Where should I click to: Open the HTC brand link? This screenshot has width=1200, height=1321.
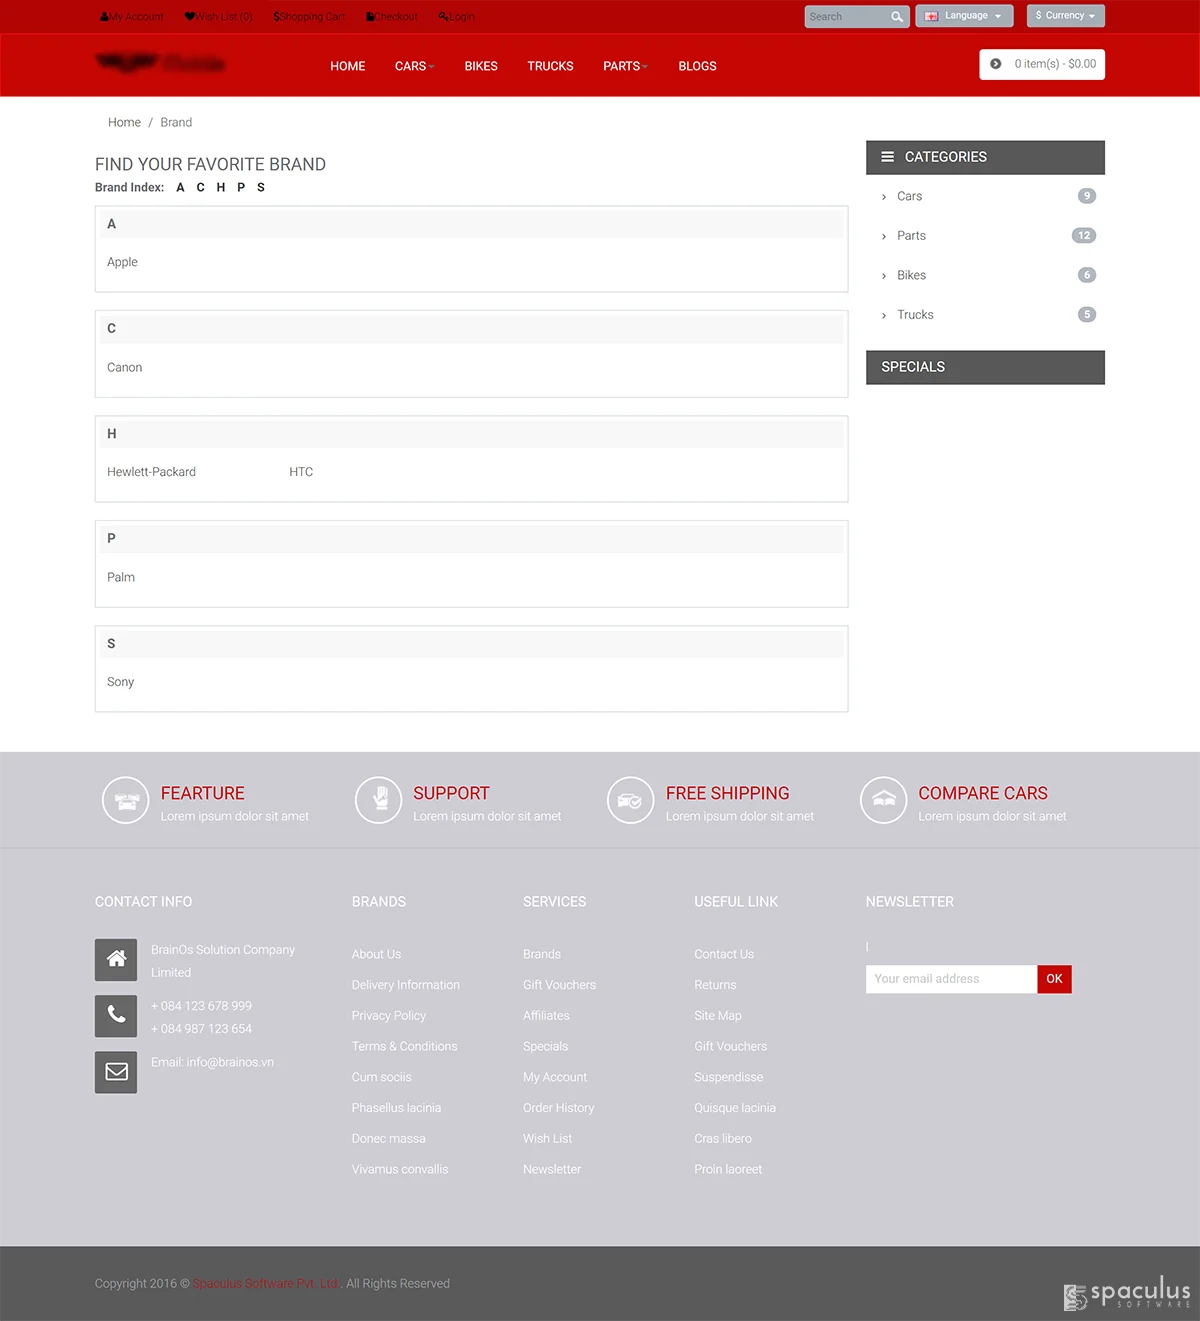tap(301, 472)
